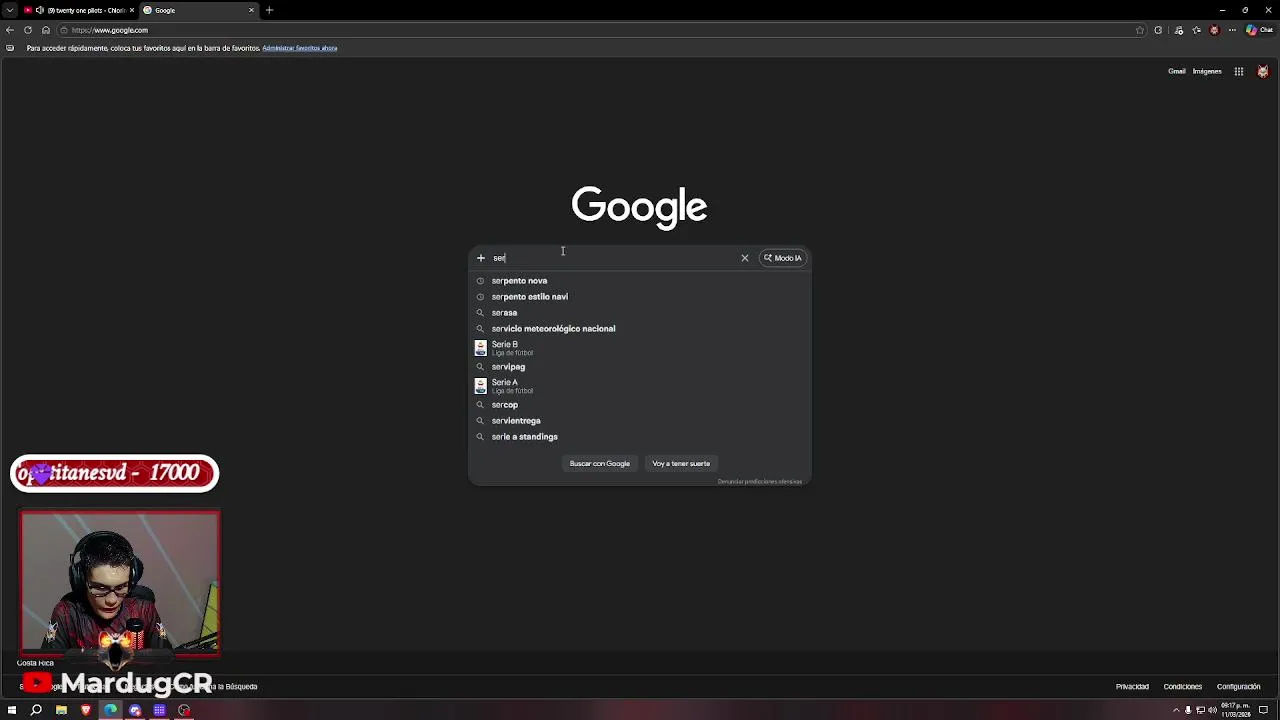The width and height of the screenshot is (1280, 720).
Task: Open the Condiciones footer link
Action: [x=1183, y=687]
